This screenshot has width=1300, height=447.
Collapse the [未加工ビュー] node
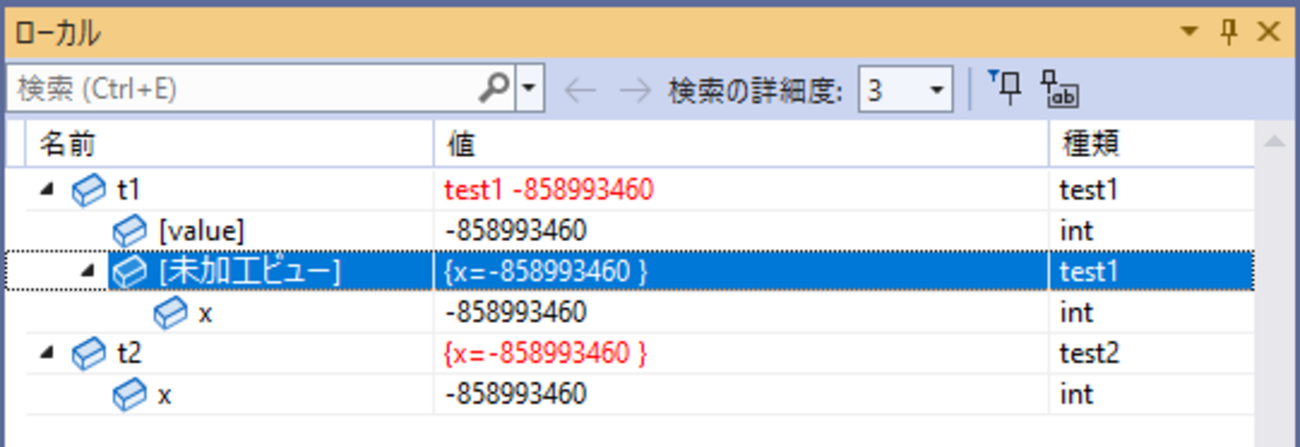pos(89,271)
